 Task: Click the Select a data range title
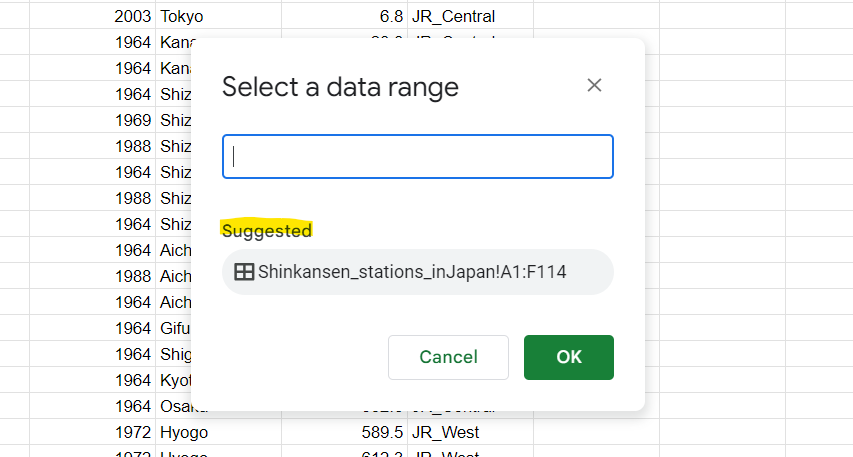[340, 87]
